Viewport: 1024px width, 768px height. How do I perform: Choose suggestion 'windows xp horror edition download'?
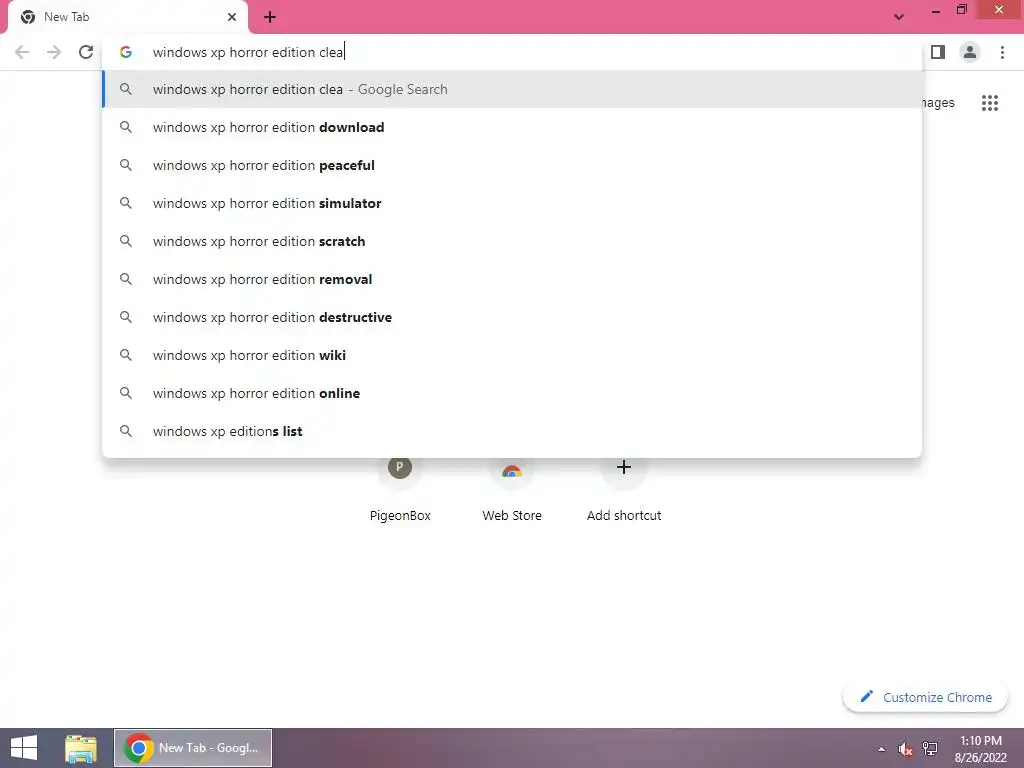point(512,127)
